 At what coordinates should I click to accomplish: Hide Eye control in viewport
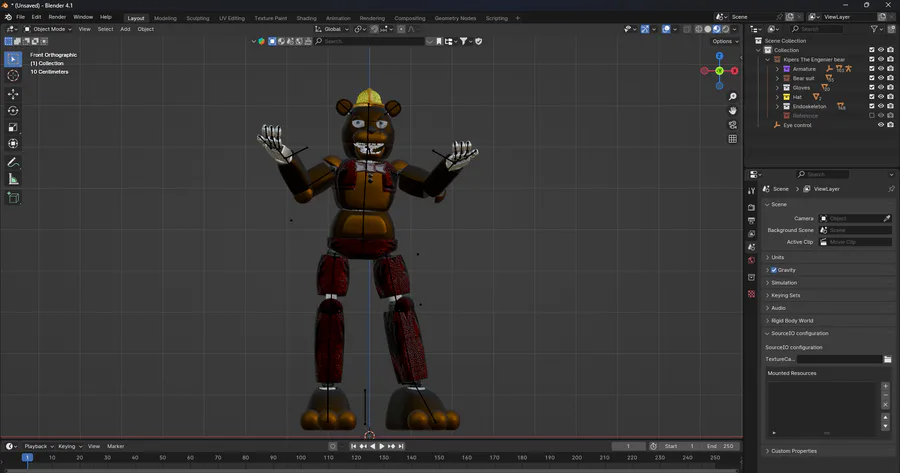coord(881,125)
